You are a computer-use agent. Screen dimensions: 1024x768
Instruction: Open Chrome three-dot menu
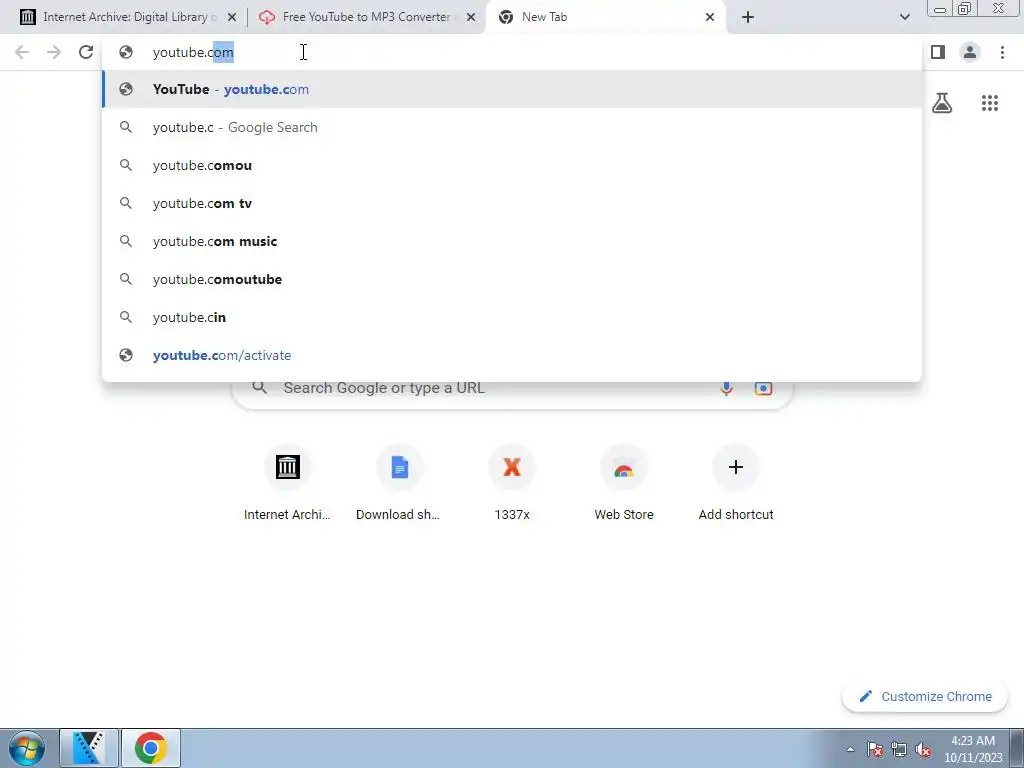click(x=1002, y=52)
